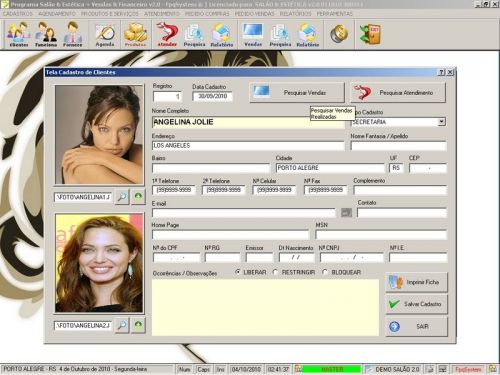Click the Cidade field showing PORTO ALEGRE
500x375 pixels.
(330, 168)
